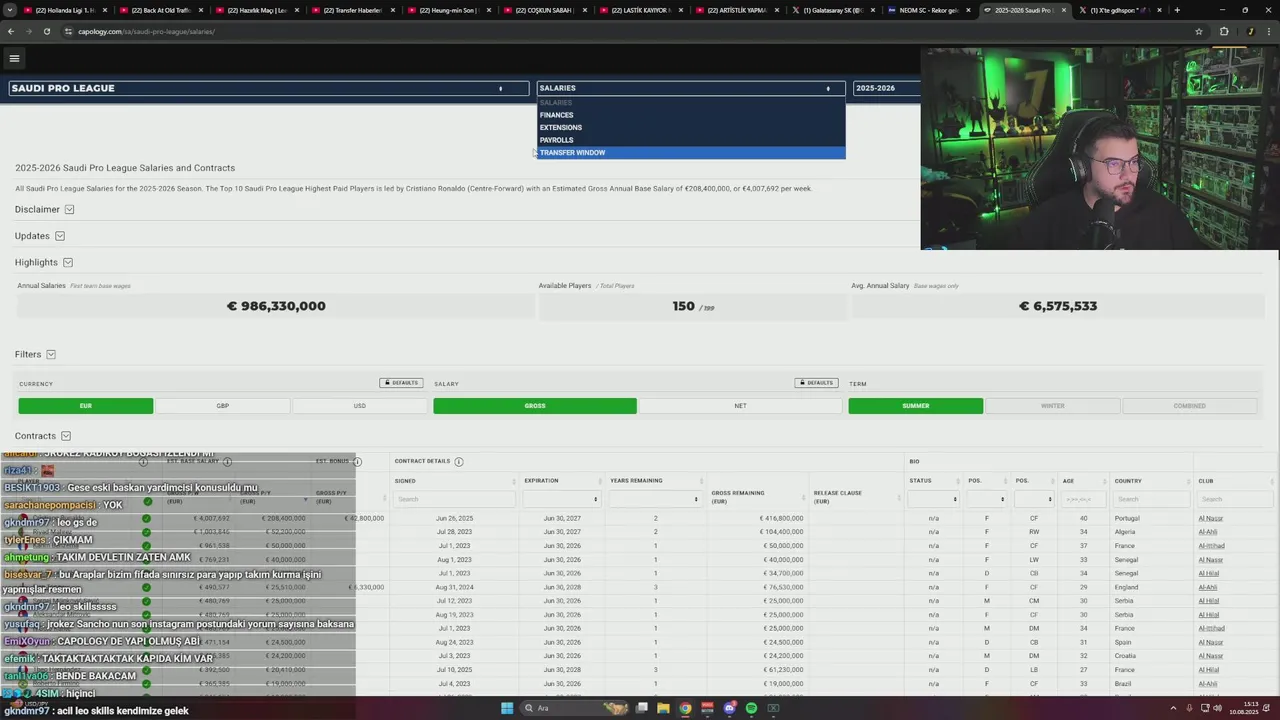Open the 2025-2026 season dropdown
The width and height of the screenshot is (1280, 720).
[886, 88]
